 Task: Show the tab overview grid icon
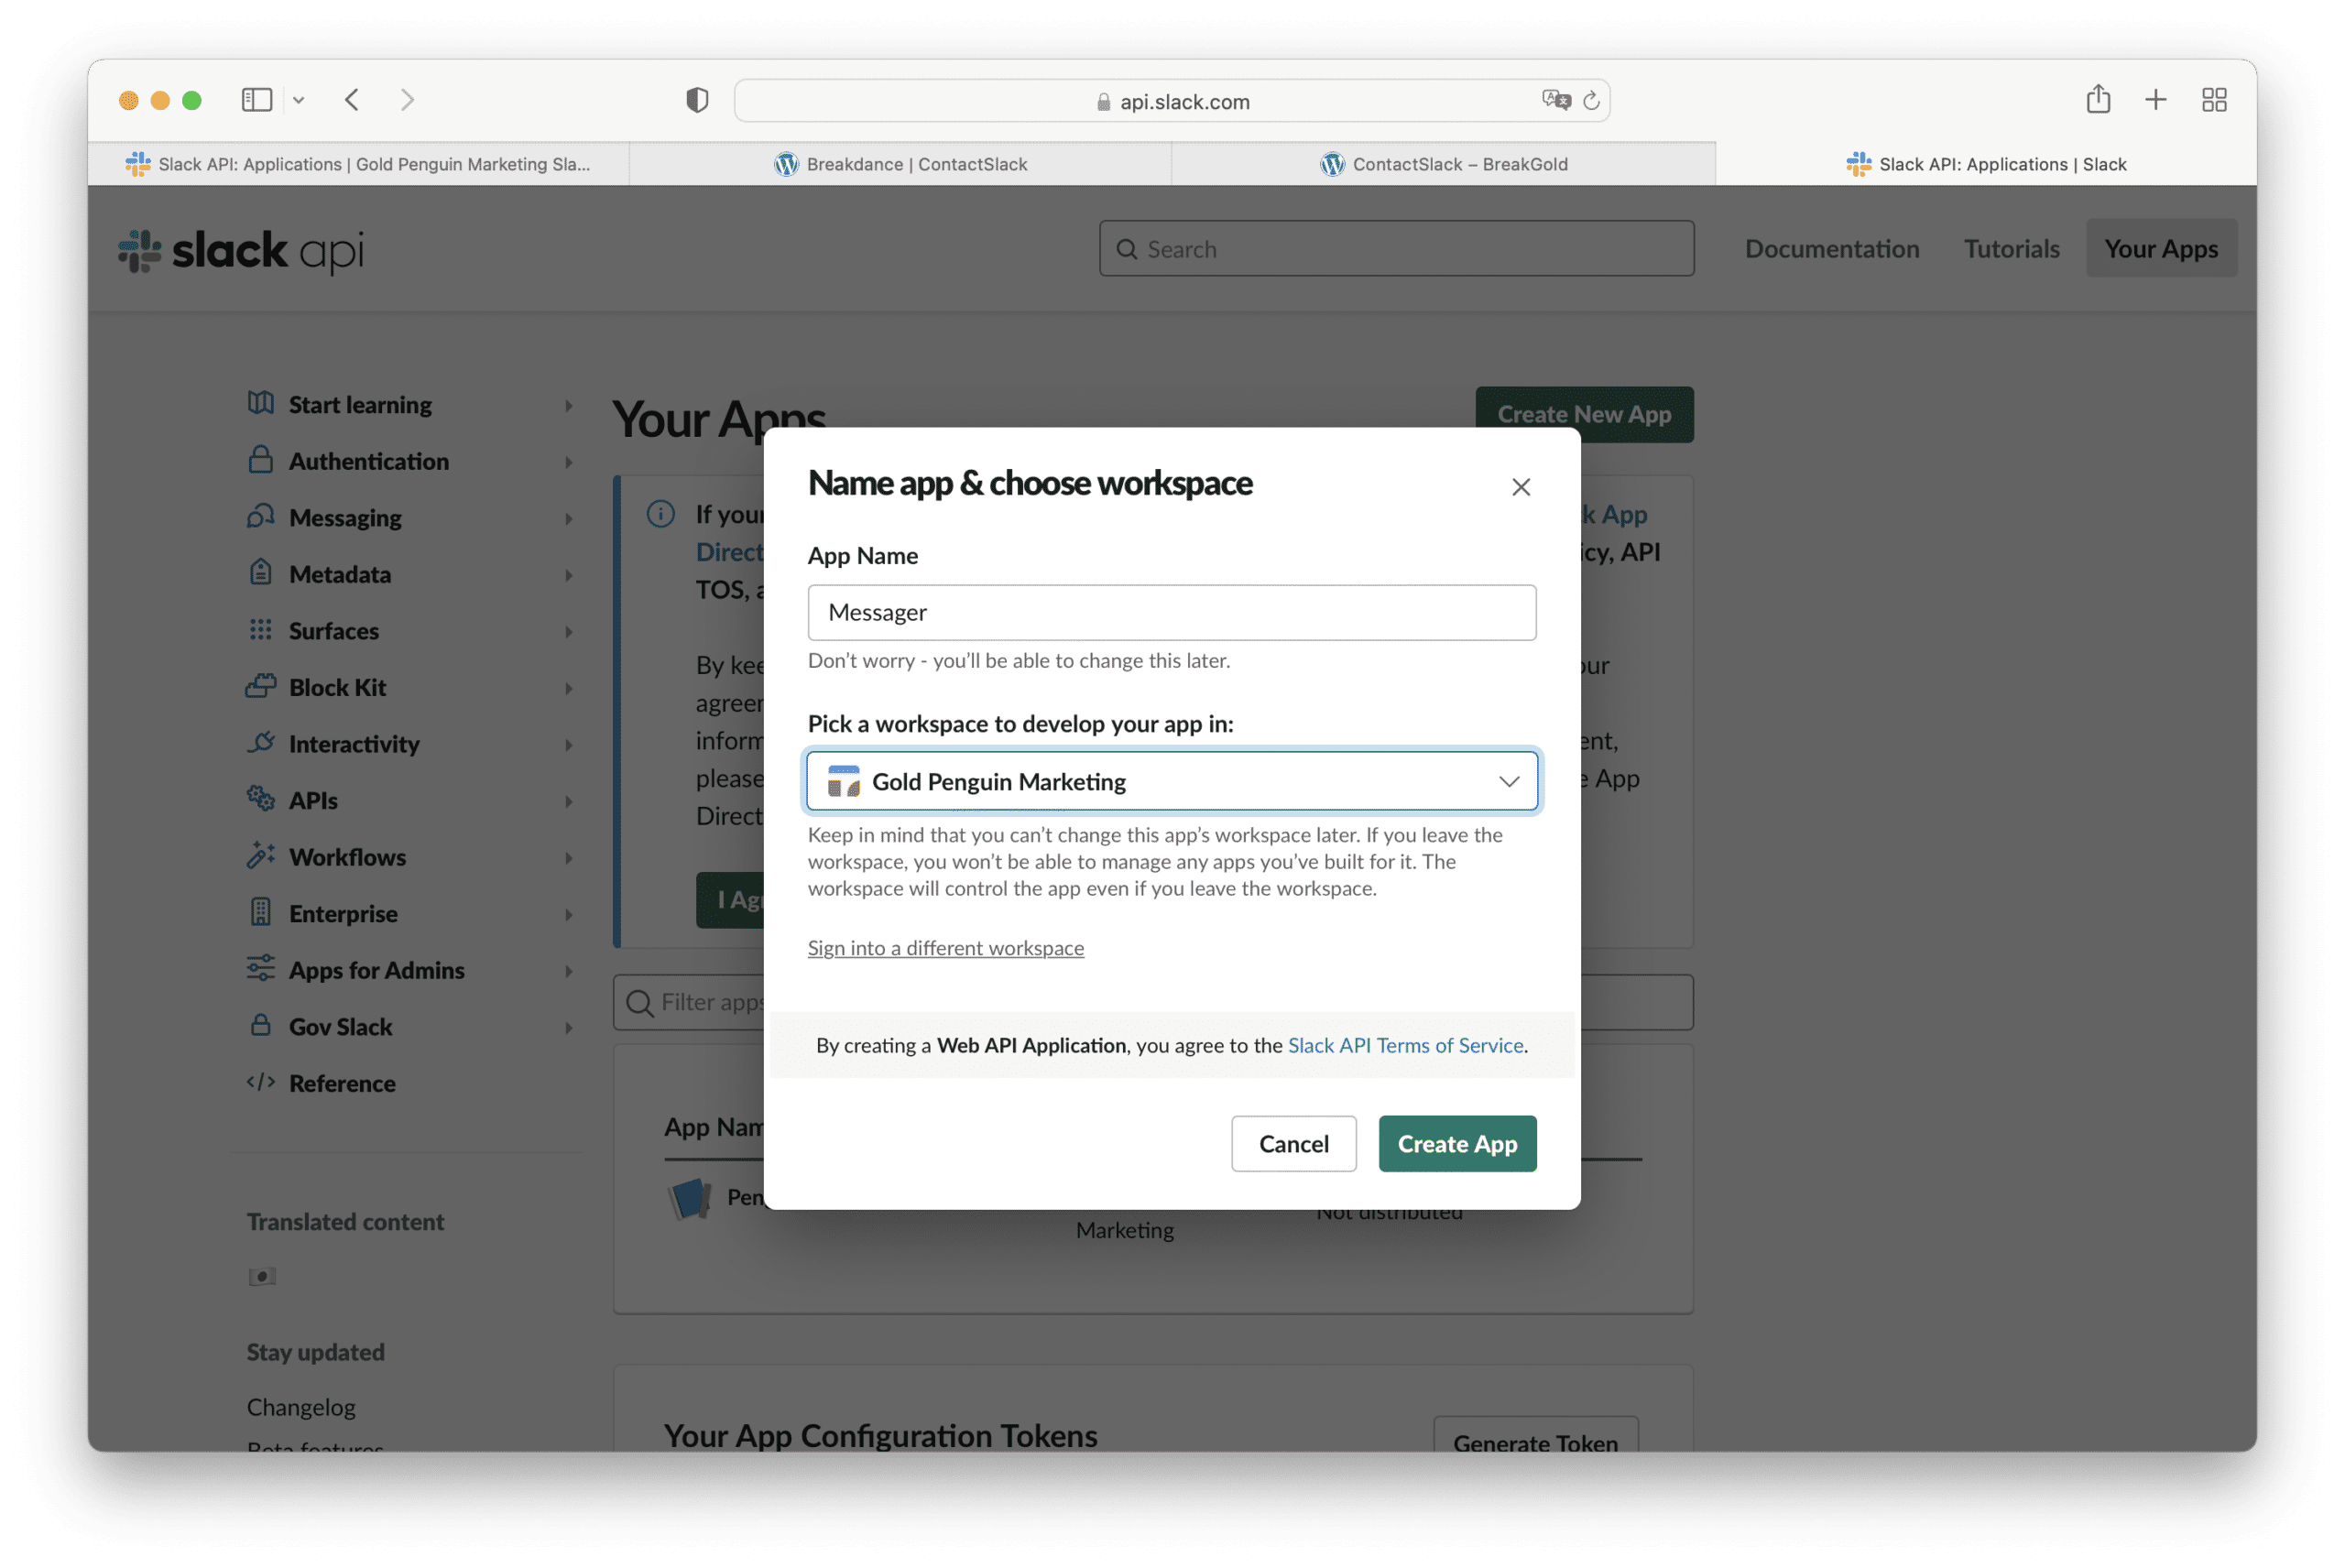click(x=2213, y=100)
